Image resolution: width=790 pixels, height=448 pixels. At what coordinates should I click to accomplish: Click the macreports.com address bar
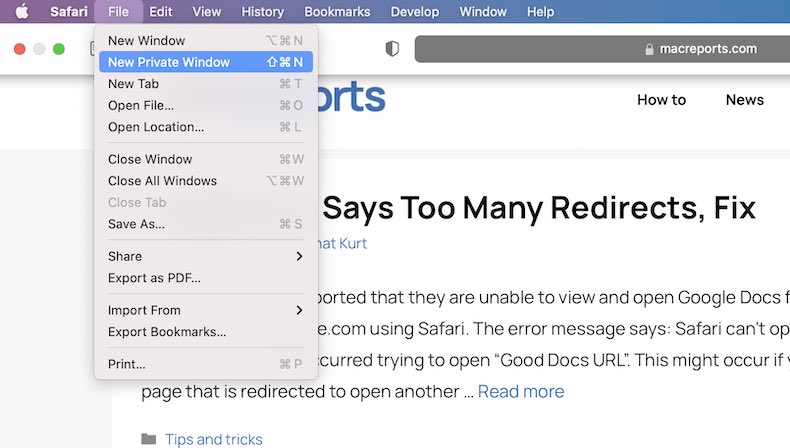(x=602, y=49)
